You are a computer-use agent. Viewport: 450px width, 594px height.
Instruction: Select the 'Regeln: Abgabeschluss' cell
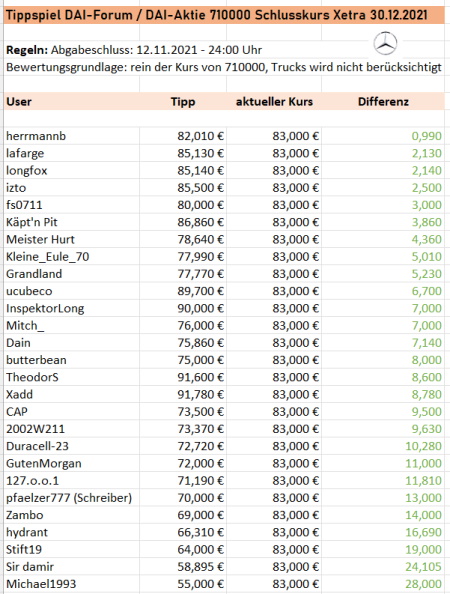click(x=134, y=50)
